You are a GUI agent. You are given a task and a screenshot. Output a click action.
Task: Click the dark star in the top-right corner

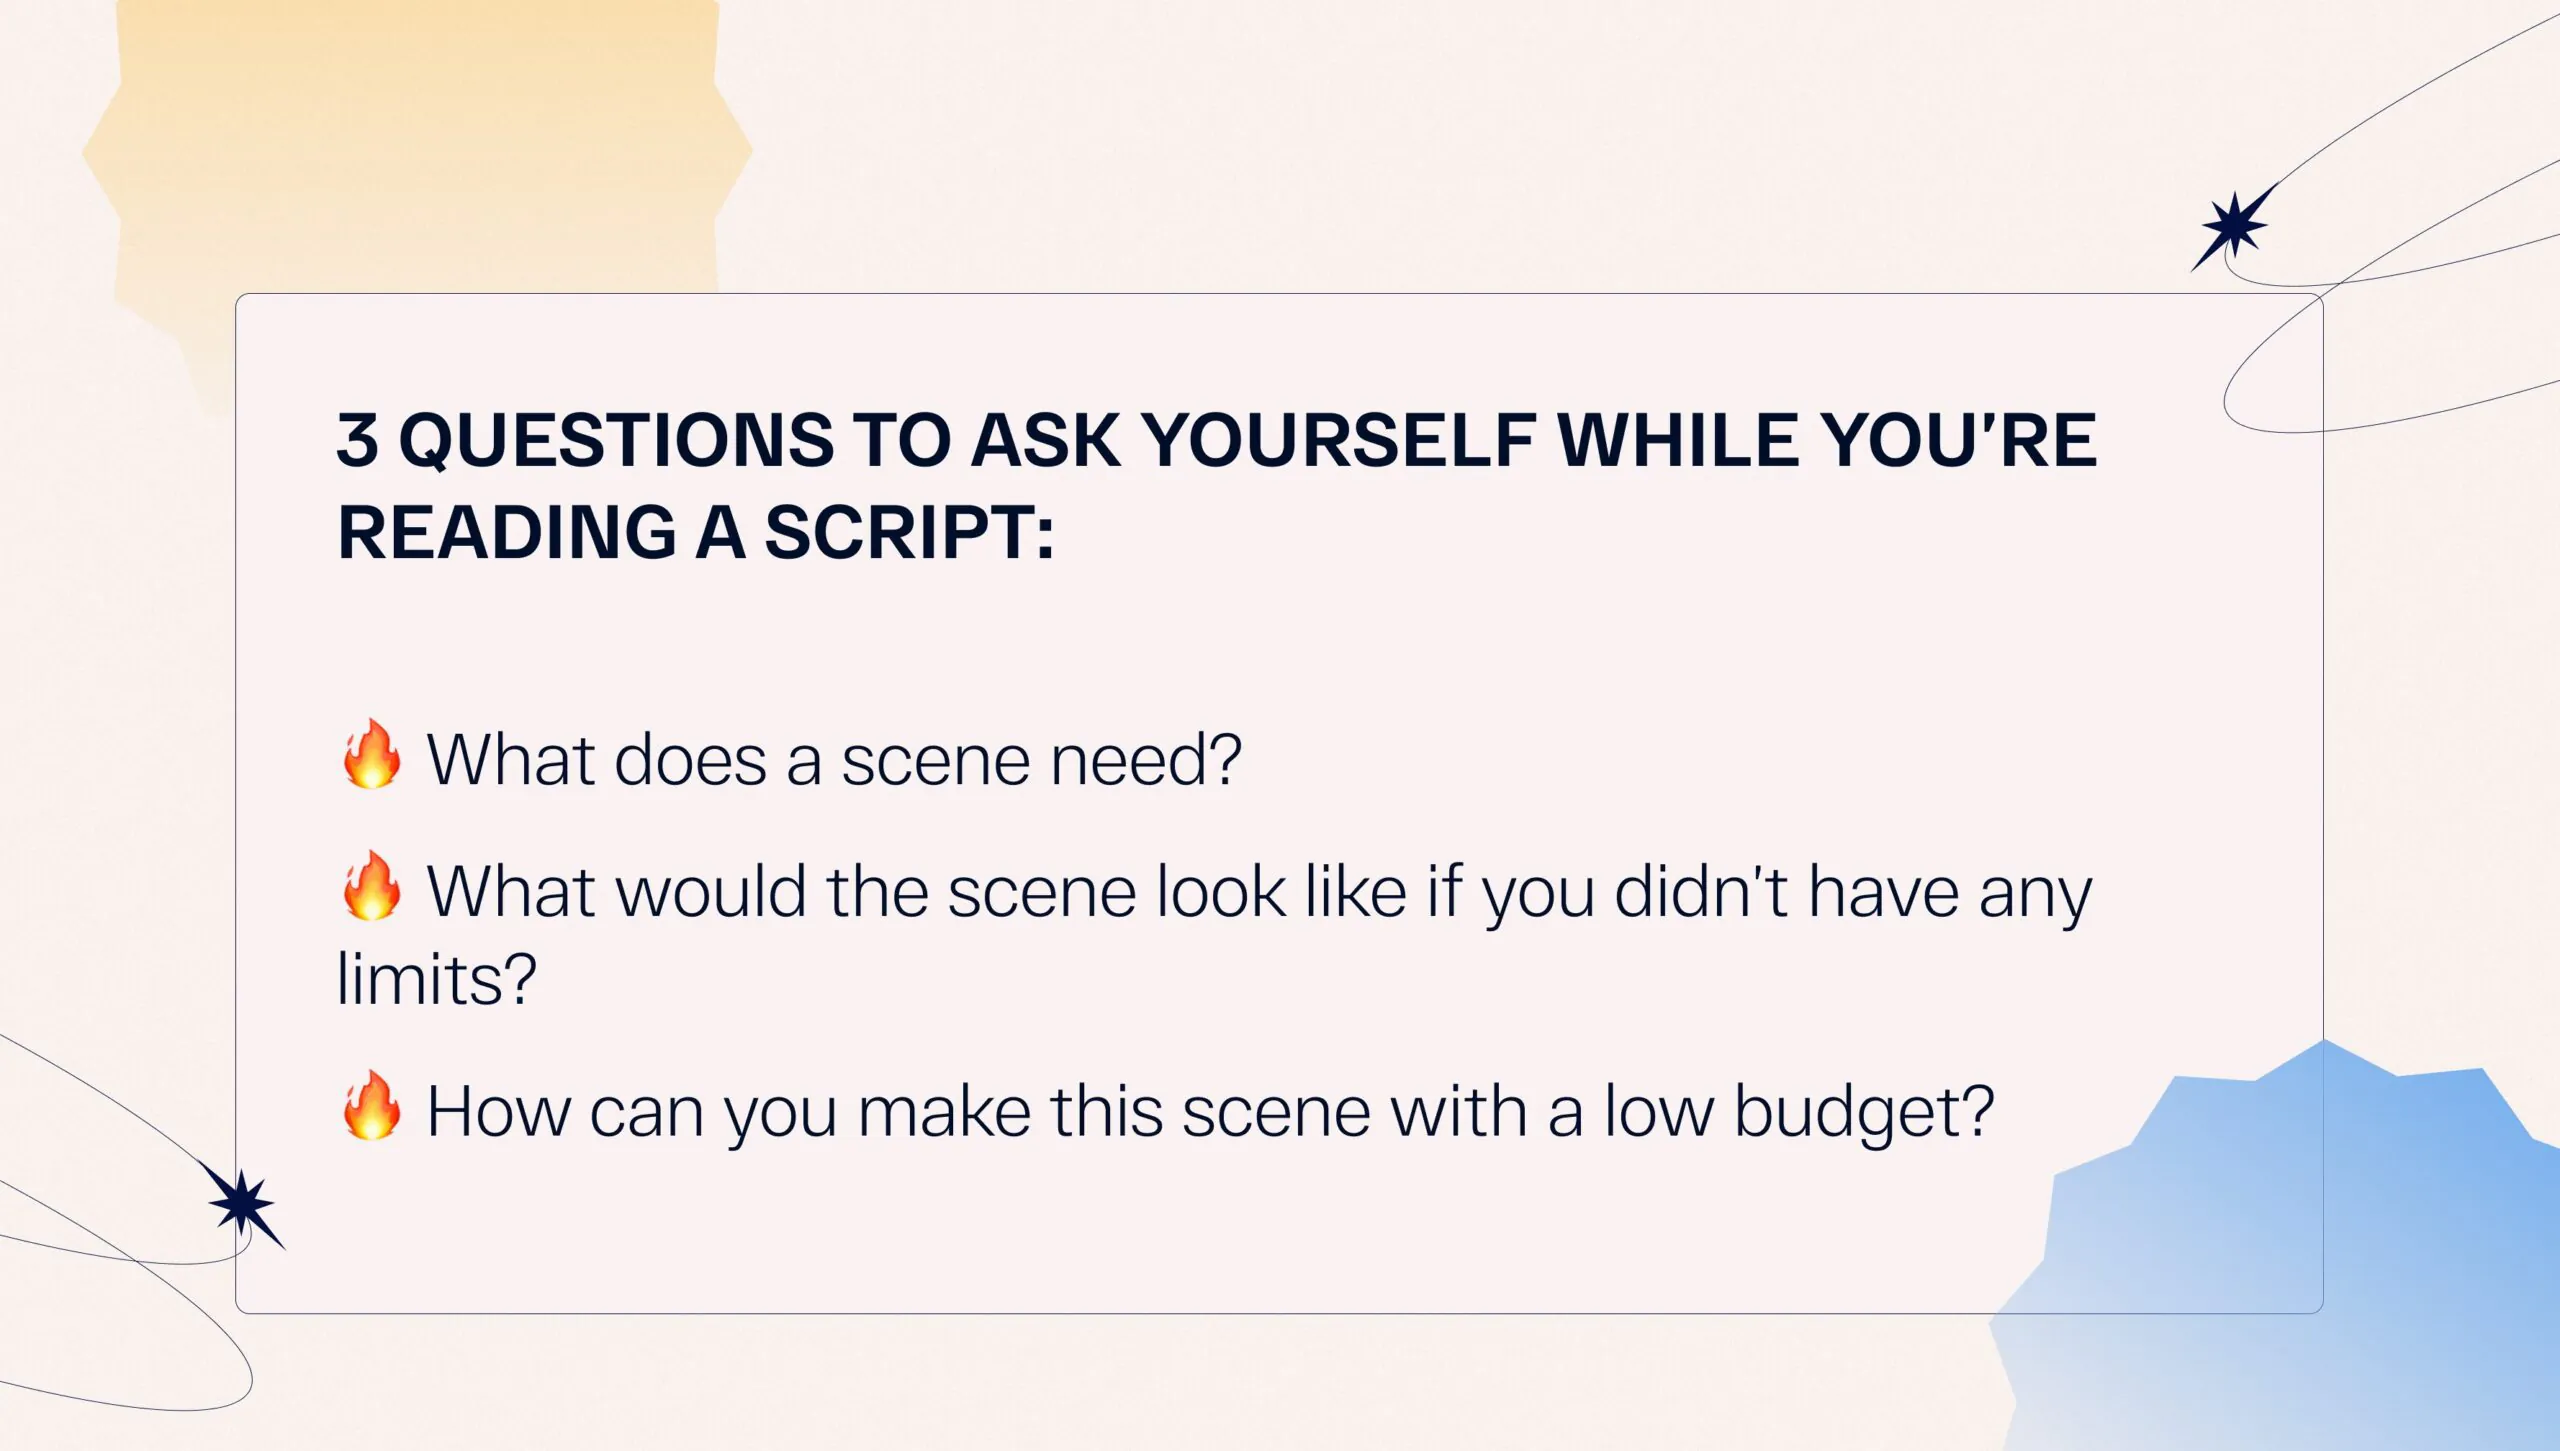[2235, 227]
